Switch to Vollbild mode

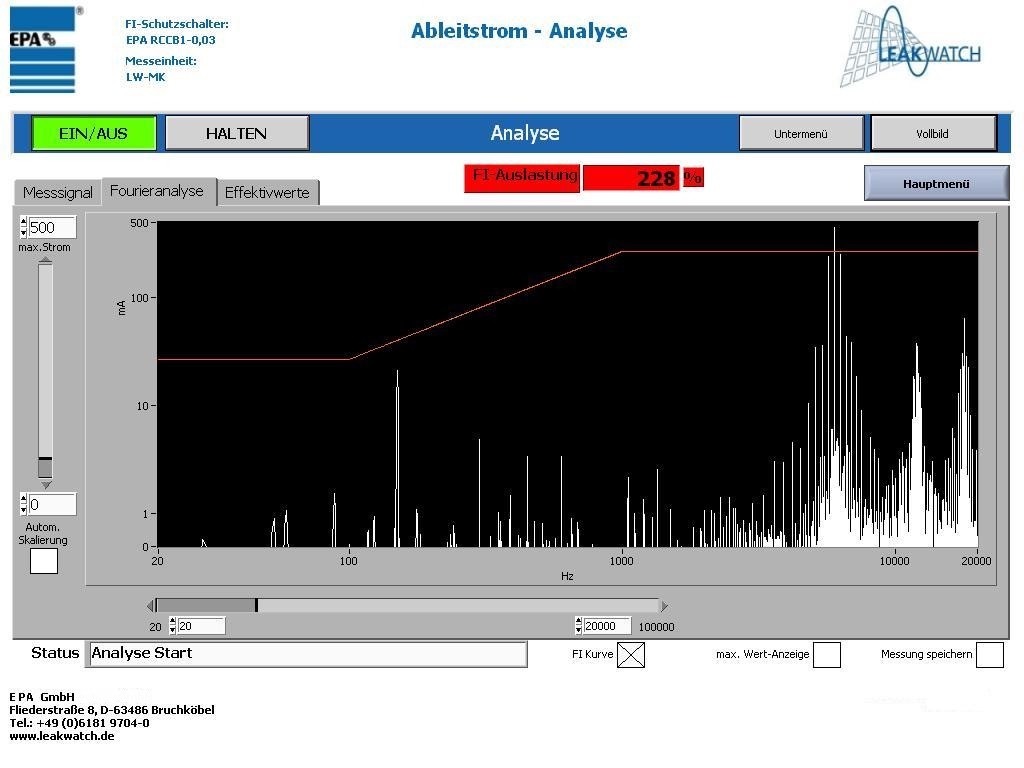pyautogui.click(x=932, y=132)
